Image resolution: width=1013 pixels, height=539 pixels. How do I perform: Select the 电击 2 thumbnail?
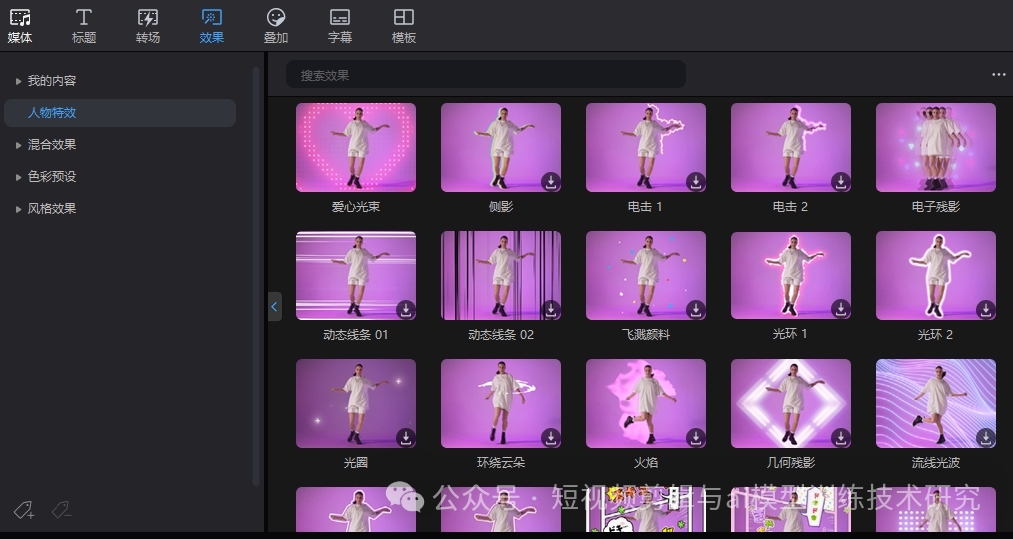(791, 147)
